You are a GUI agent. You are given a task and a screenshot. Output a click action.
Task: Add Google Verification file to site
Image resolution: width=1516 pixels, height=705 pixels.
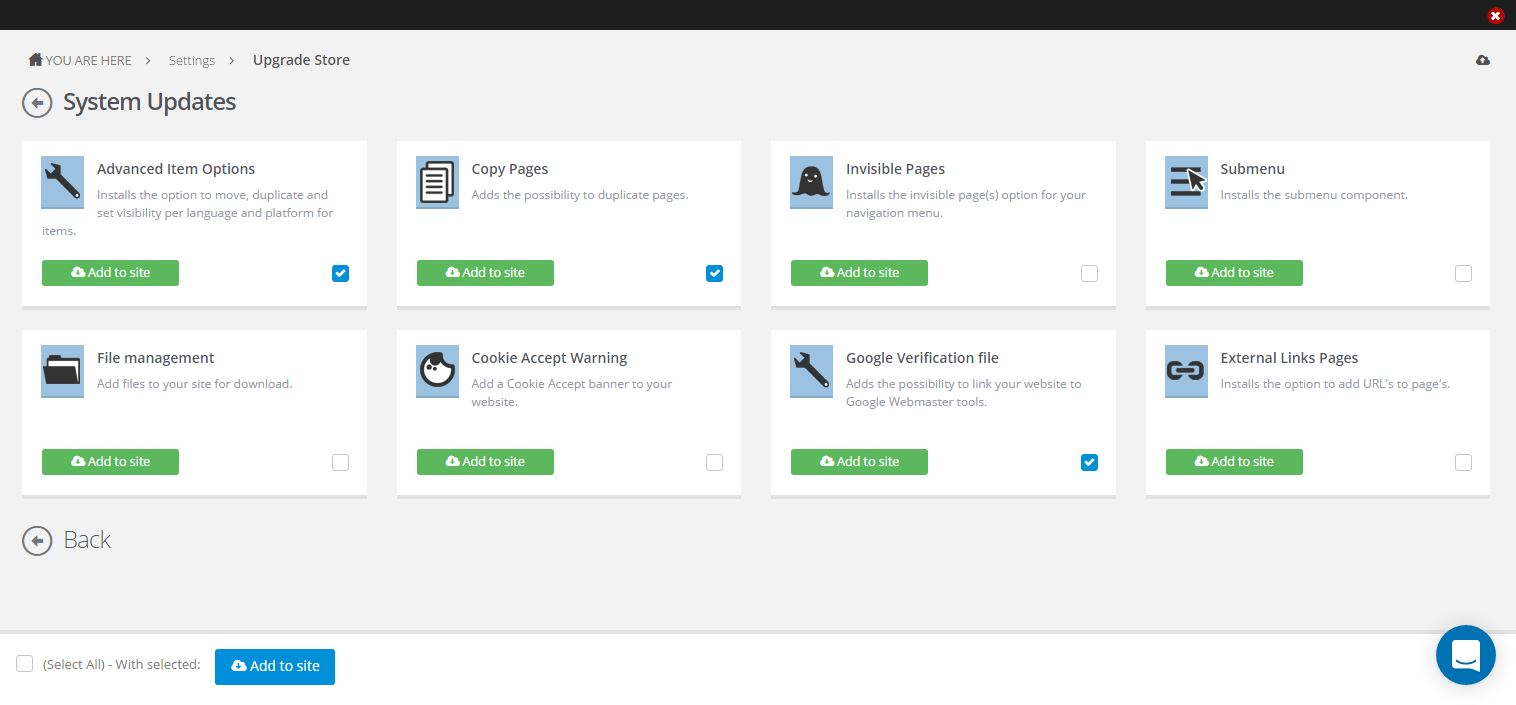[859, 462]
